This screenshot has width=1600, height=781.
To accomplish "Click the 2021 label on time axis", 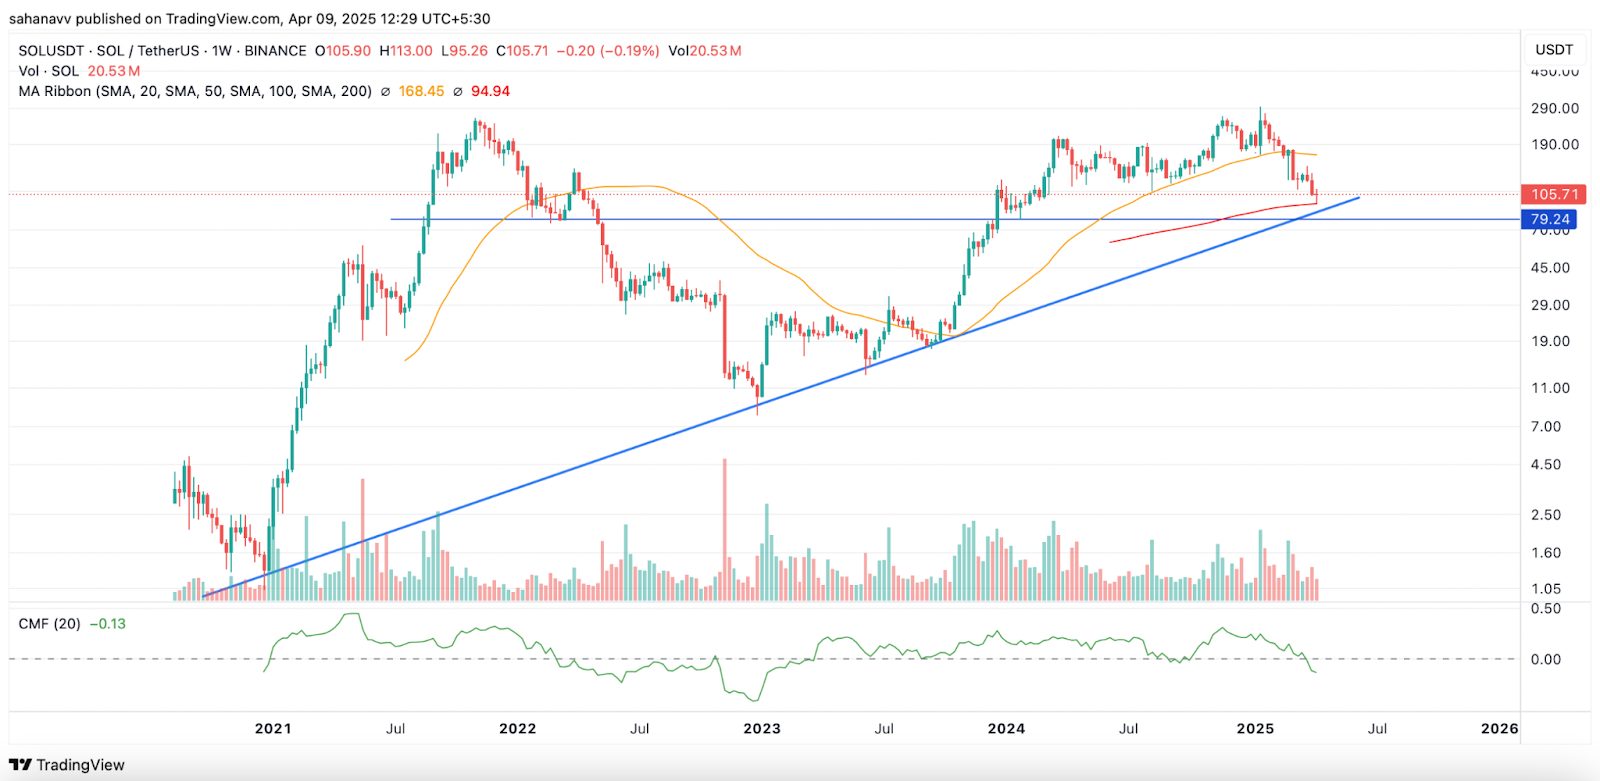I will tap(273, 728).
